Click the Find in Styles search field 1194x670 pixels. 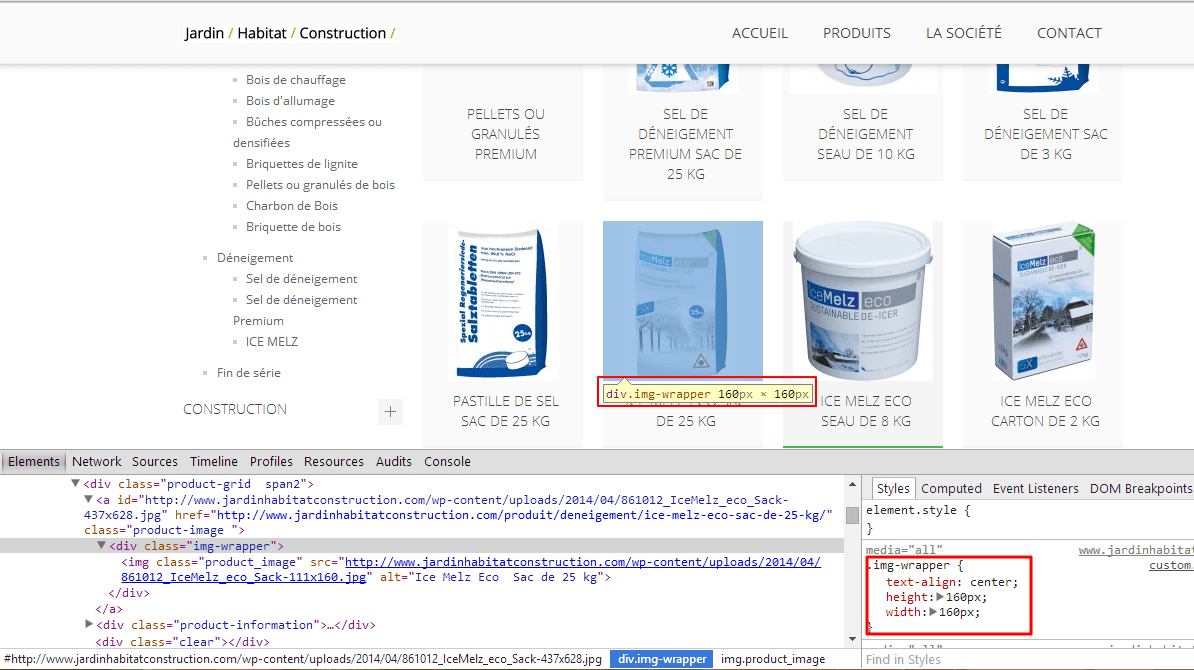1025,659
